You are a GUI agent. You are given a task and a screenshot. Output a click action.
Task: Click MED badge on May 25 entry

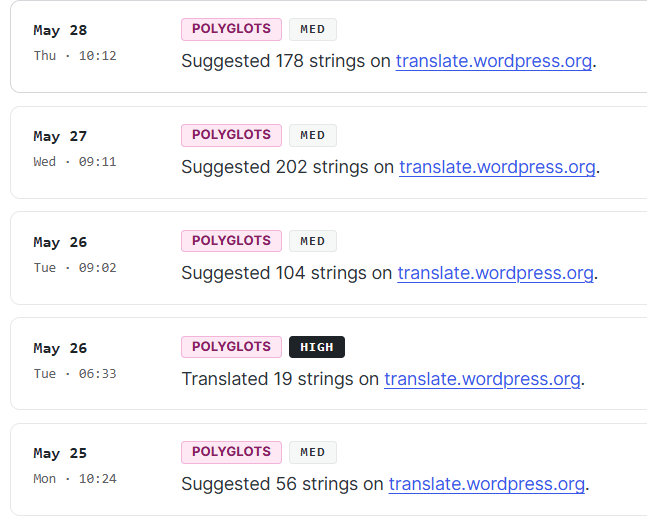coord(313,452)
